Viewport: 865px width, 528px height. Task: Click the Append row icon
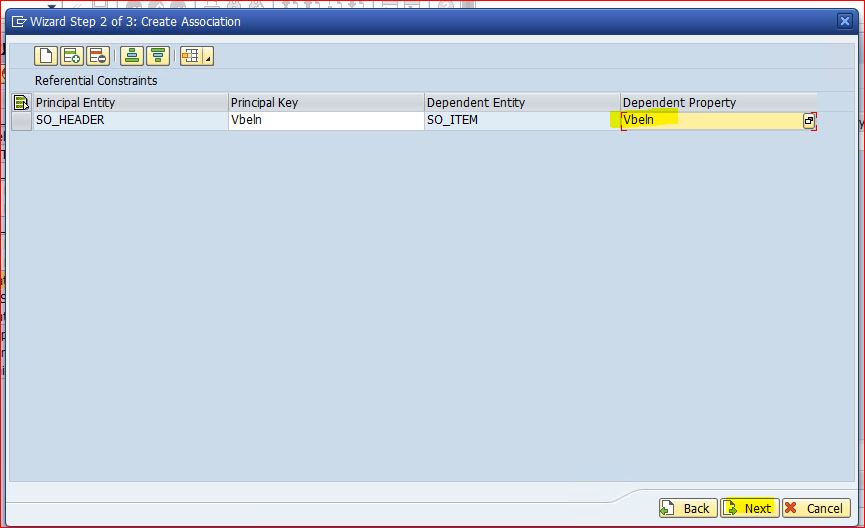[x=72, y=56]
